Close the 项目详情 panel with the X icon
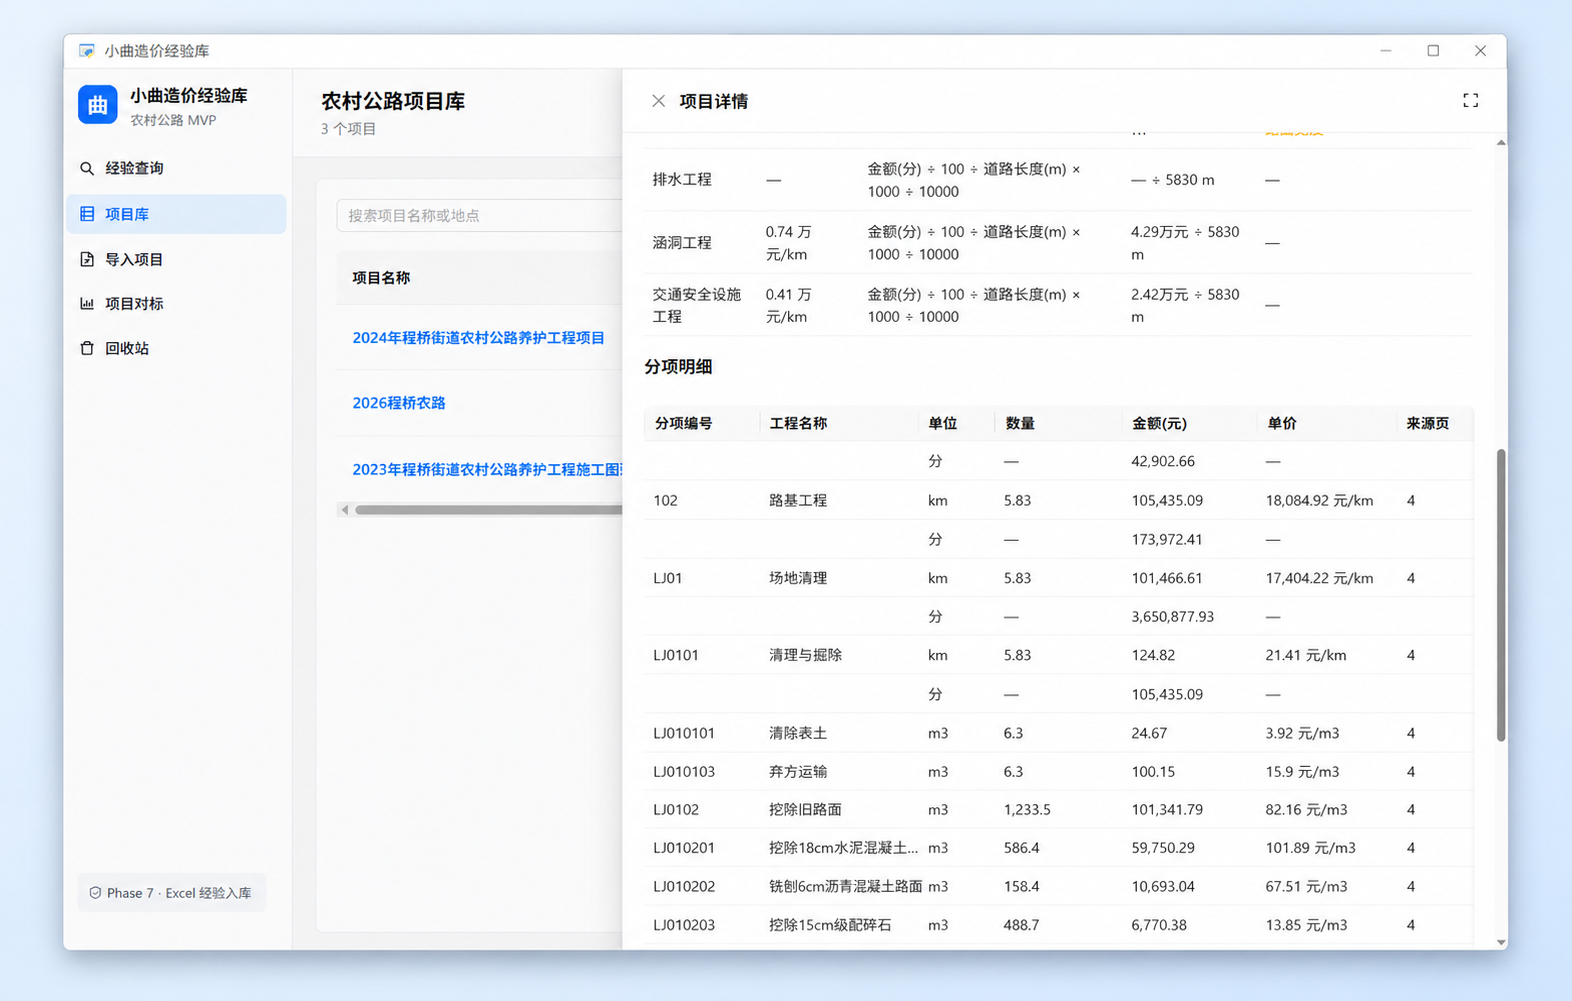The image size is (1572, 1001). click(658, 101)
